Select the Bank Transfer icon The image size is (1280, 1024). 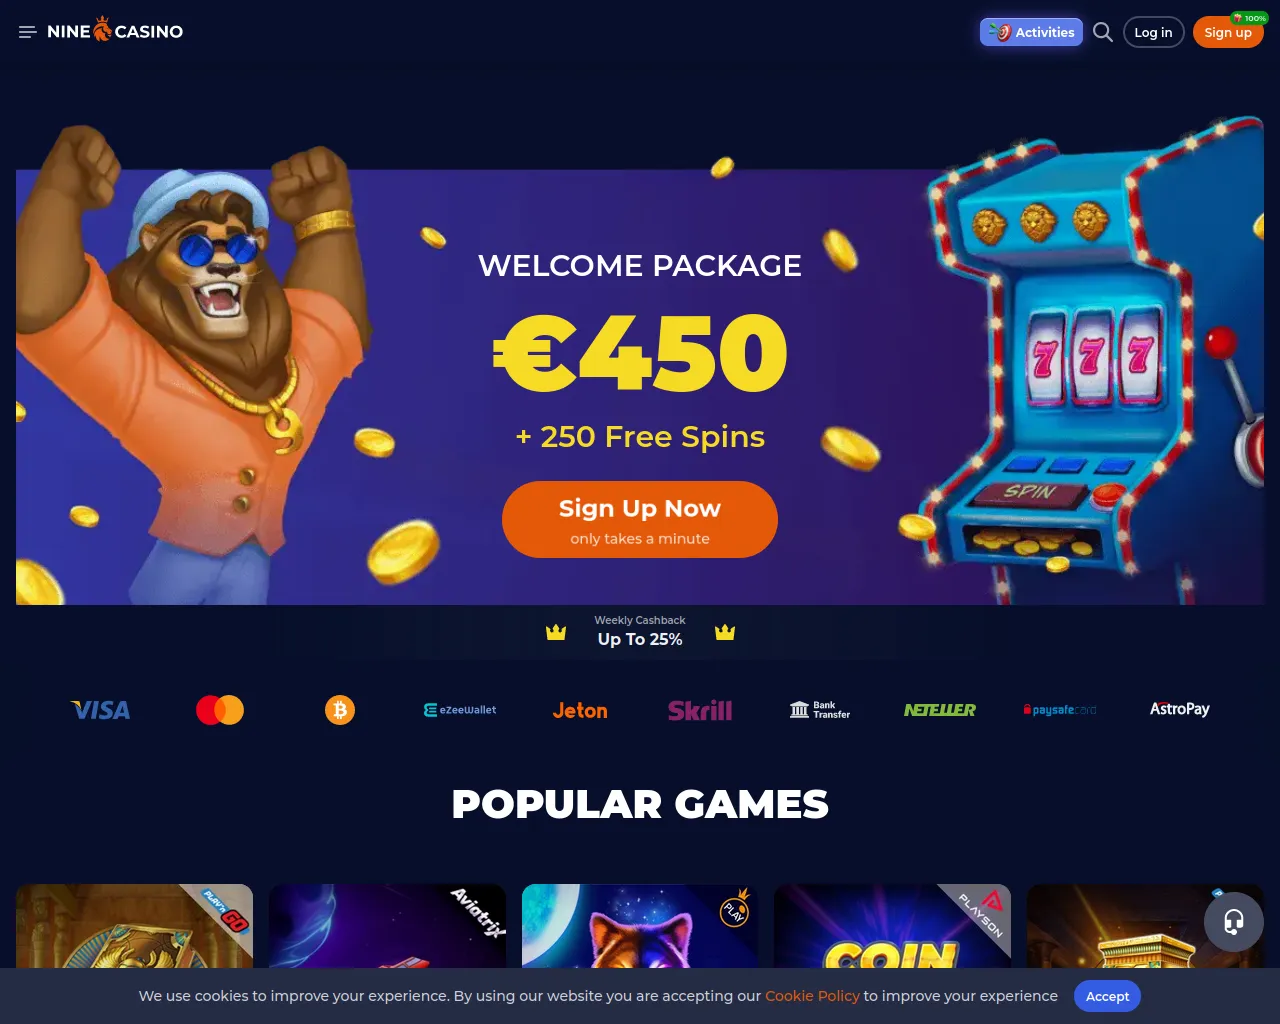(820, 710)
